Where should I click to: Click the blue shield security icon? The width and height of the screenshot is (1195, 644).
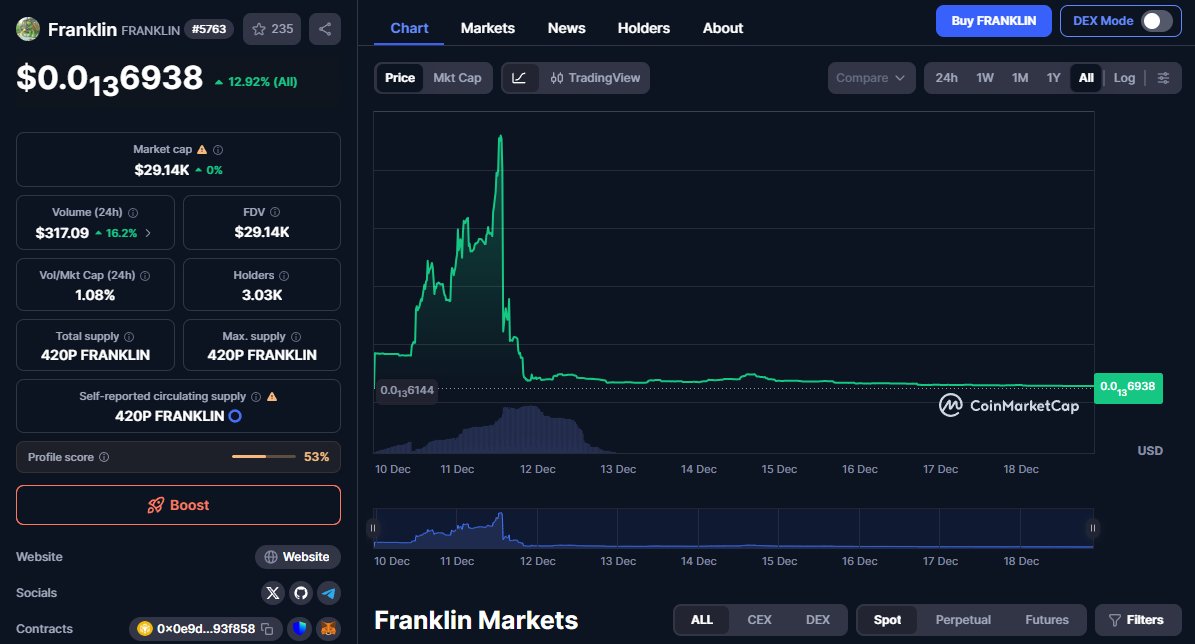coord(300,629)
